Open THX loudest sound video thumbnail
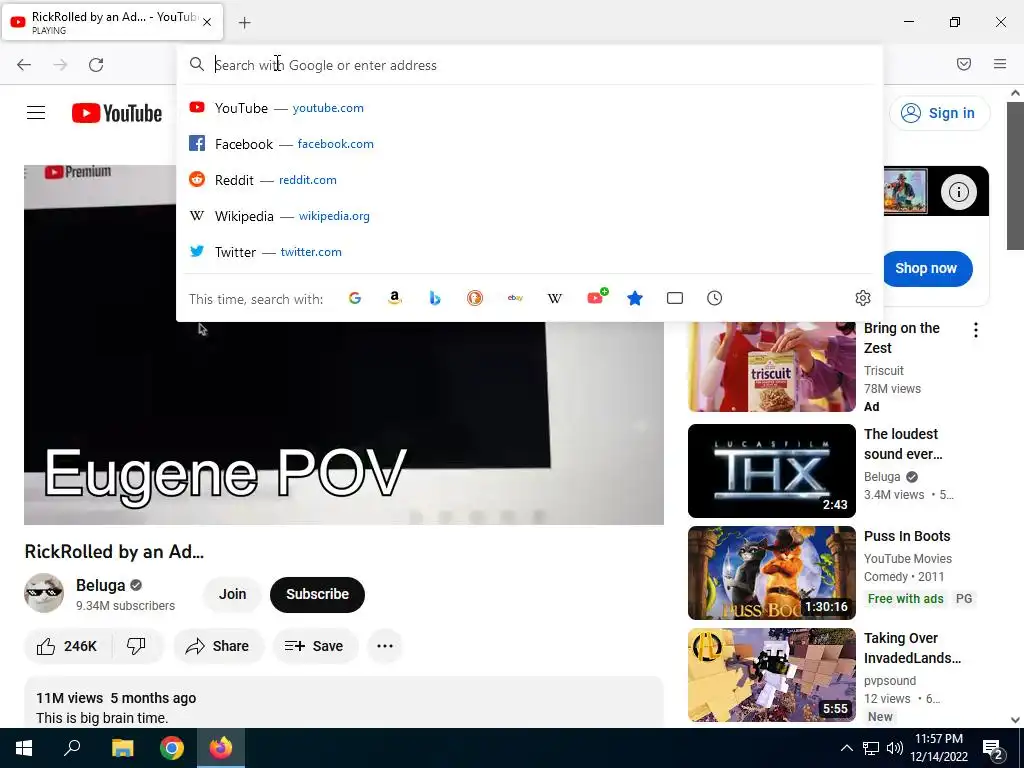 (772, 471)
